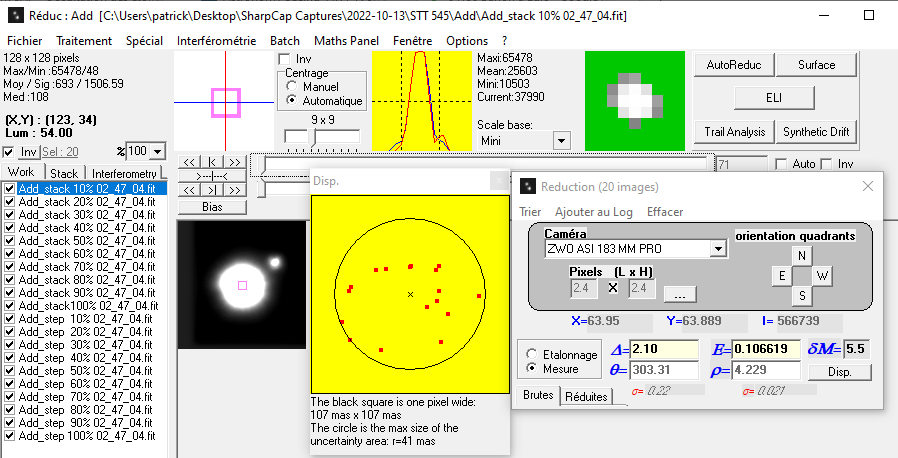Screen dimensions: 898x458
Task: Open the Caméra ZWO ASI dropdown
Action: (x=717, y=249)
